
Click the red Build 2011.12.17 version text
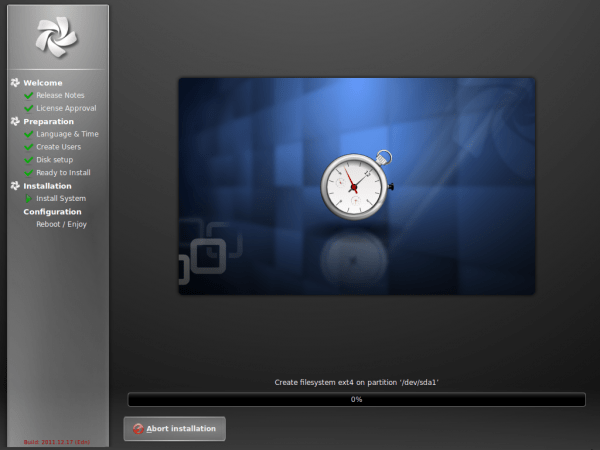click(57, 442)
